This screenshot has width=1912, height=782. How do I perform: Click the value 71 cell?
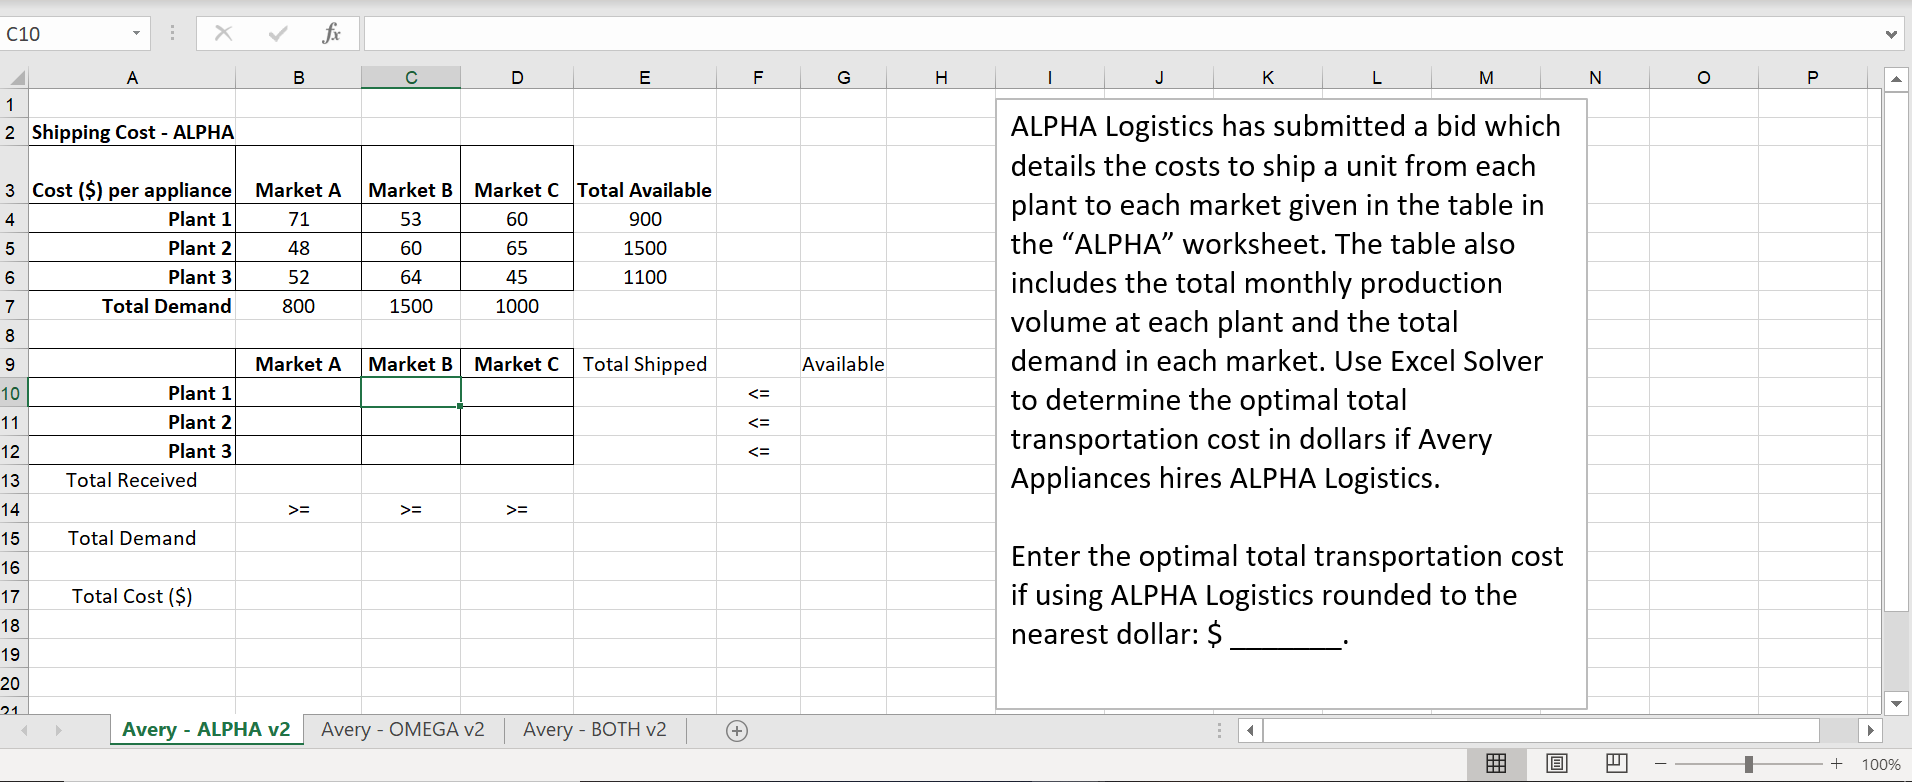coord(299,219)
